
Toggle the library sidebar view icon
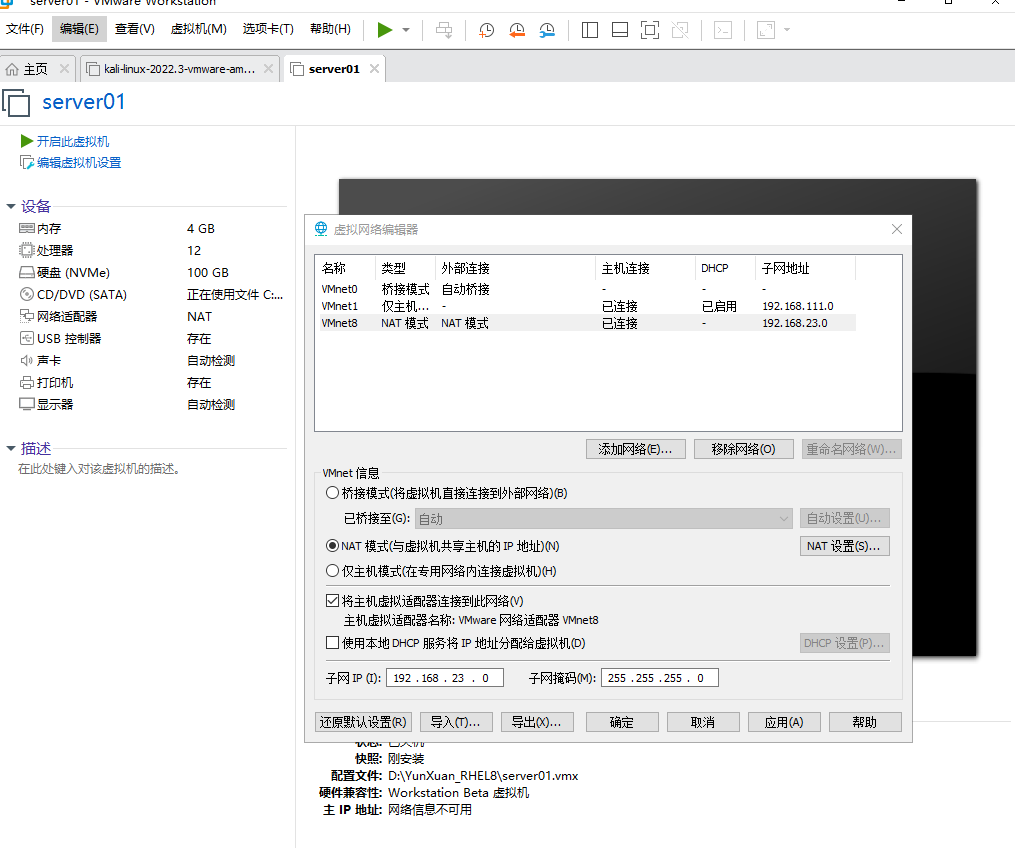pos(590,30)
